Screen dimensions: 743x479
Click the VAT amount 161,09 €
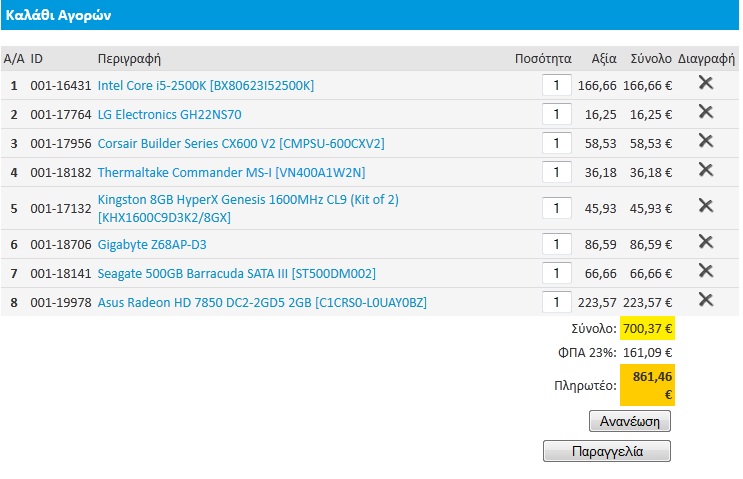(x=647, y=352)
